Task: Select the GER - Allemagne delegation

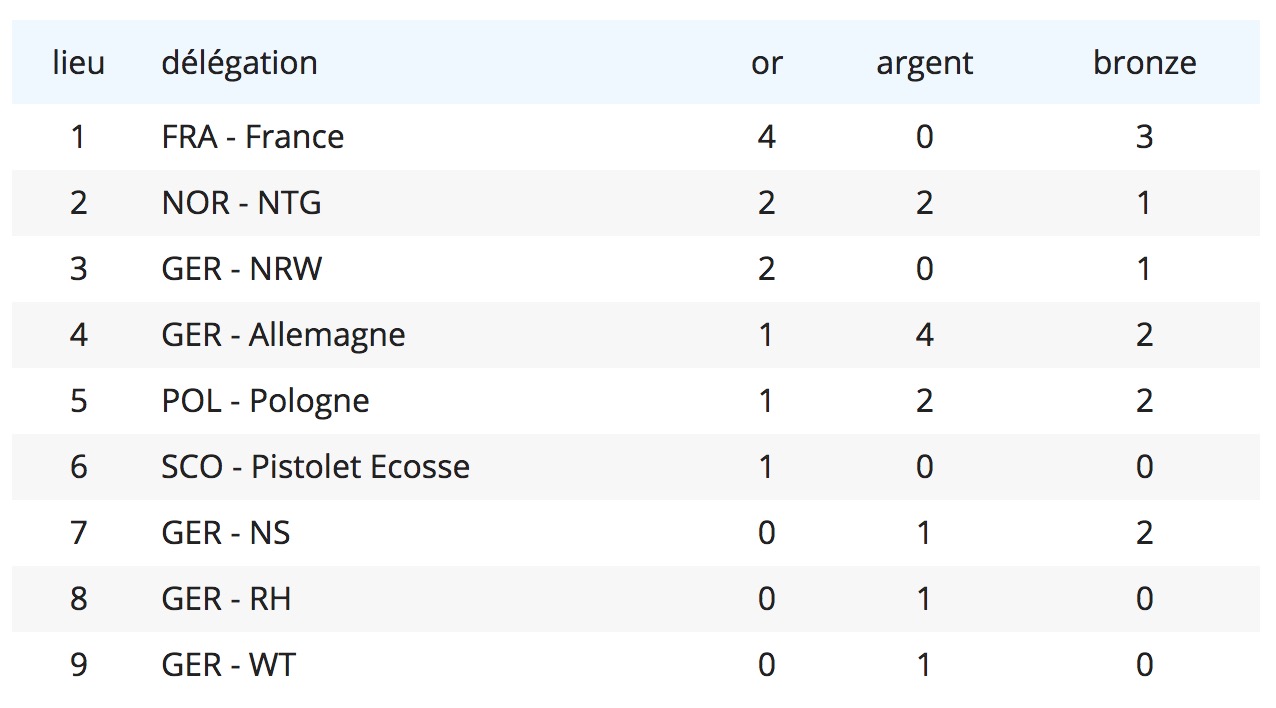Action: 283,335
